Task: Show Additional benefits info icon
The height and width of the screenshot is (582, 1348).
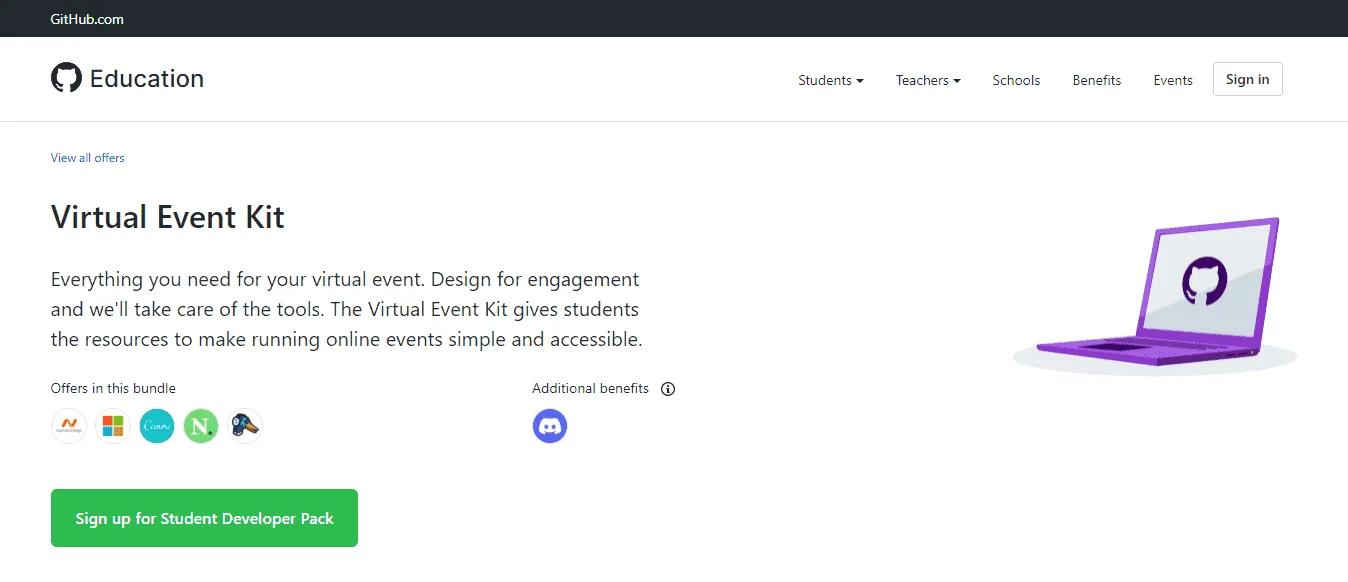Action: coord(668,389)
